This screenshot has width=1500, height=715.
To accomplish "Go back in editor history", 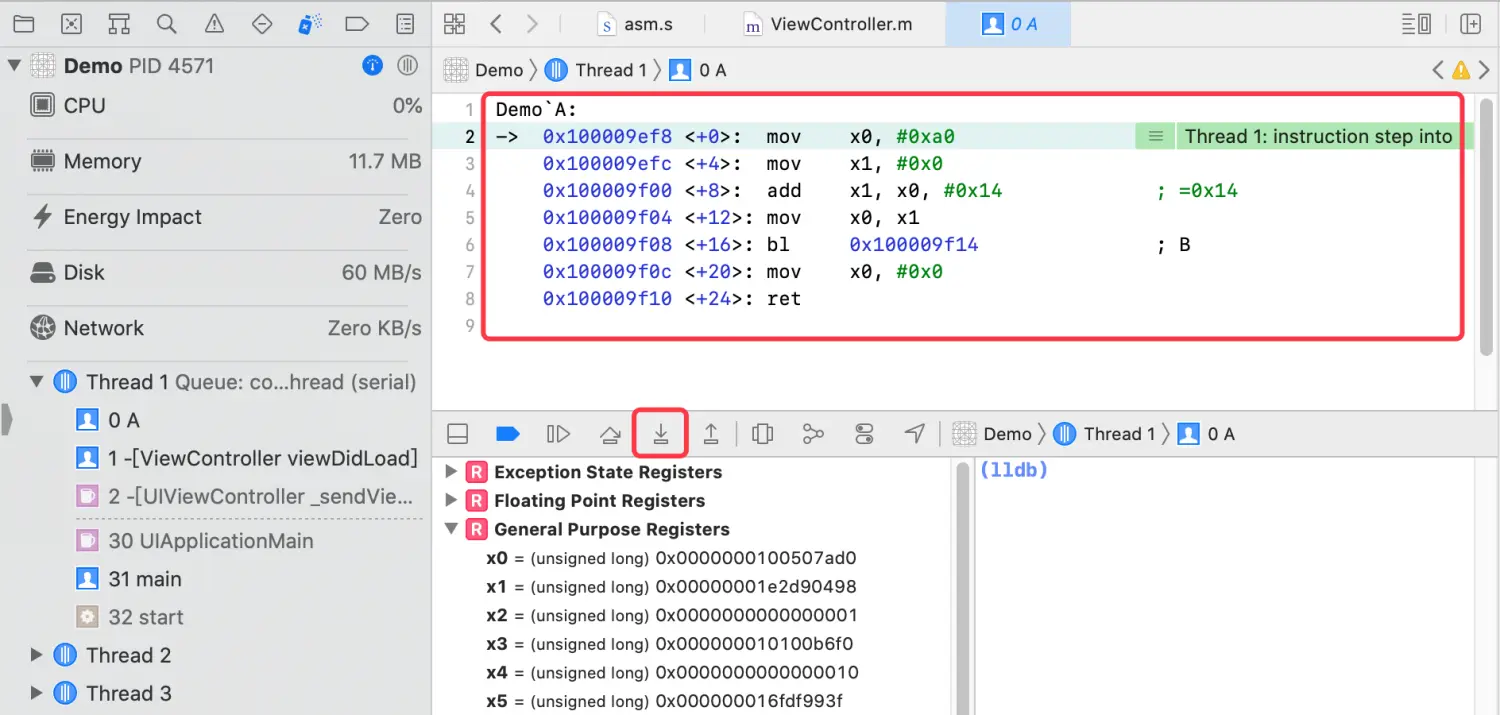I will (496, 24).
